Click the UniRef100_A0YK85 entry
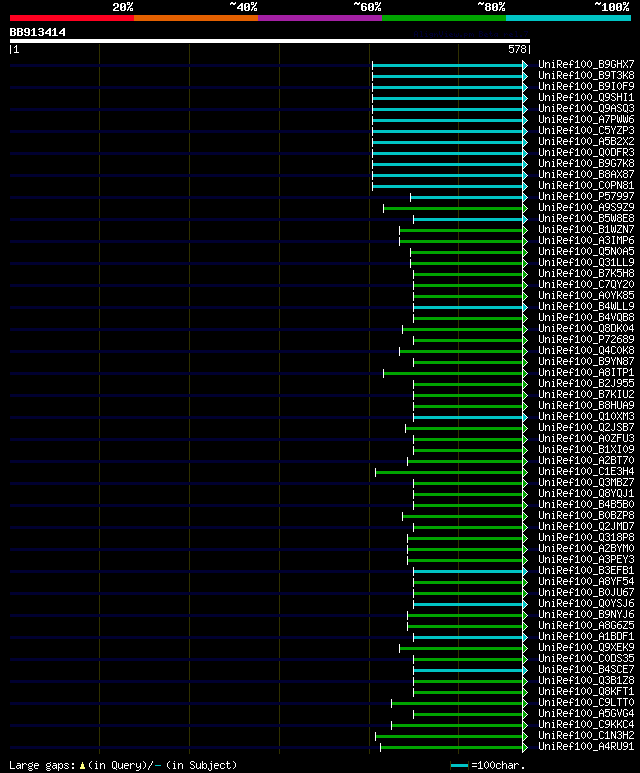 pyautogui.click(x=586, y=296)
